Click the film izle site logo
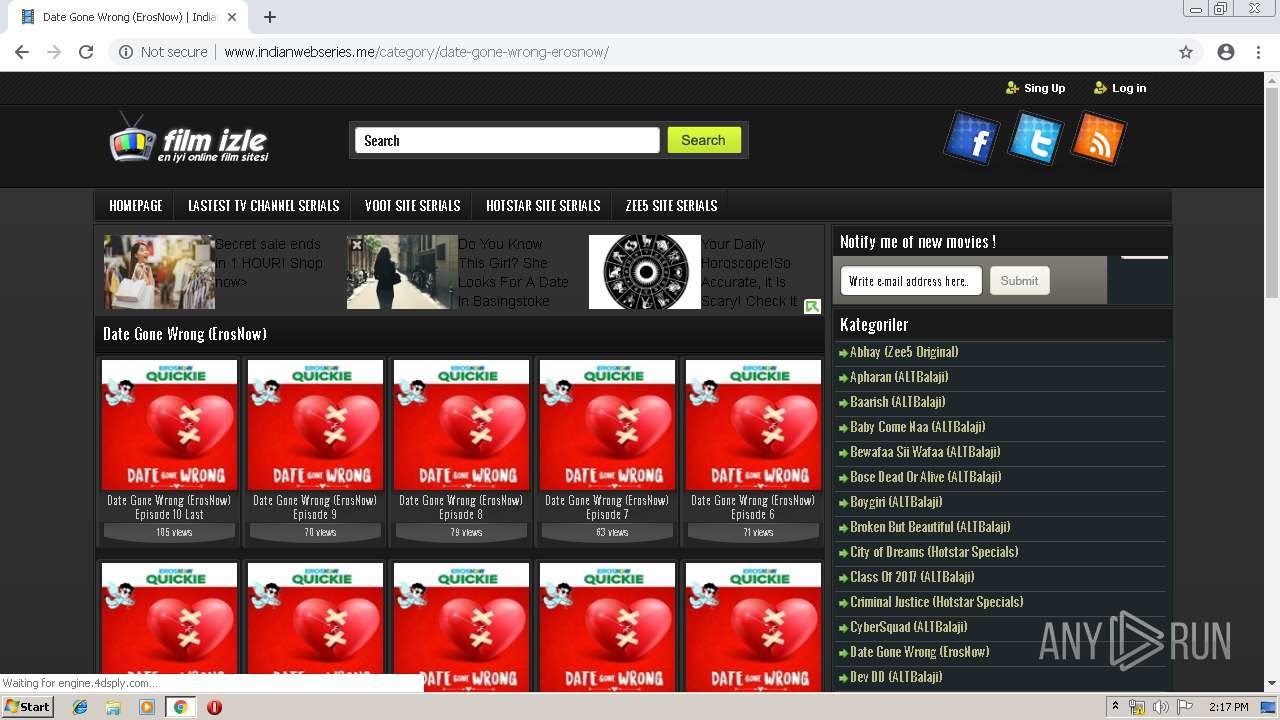Screen dimensions: 1280x720 point(189,140)
